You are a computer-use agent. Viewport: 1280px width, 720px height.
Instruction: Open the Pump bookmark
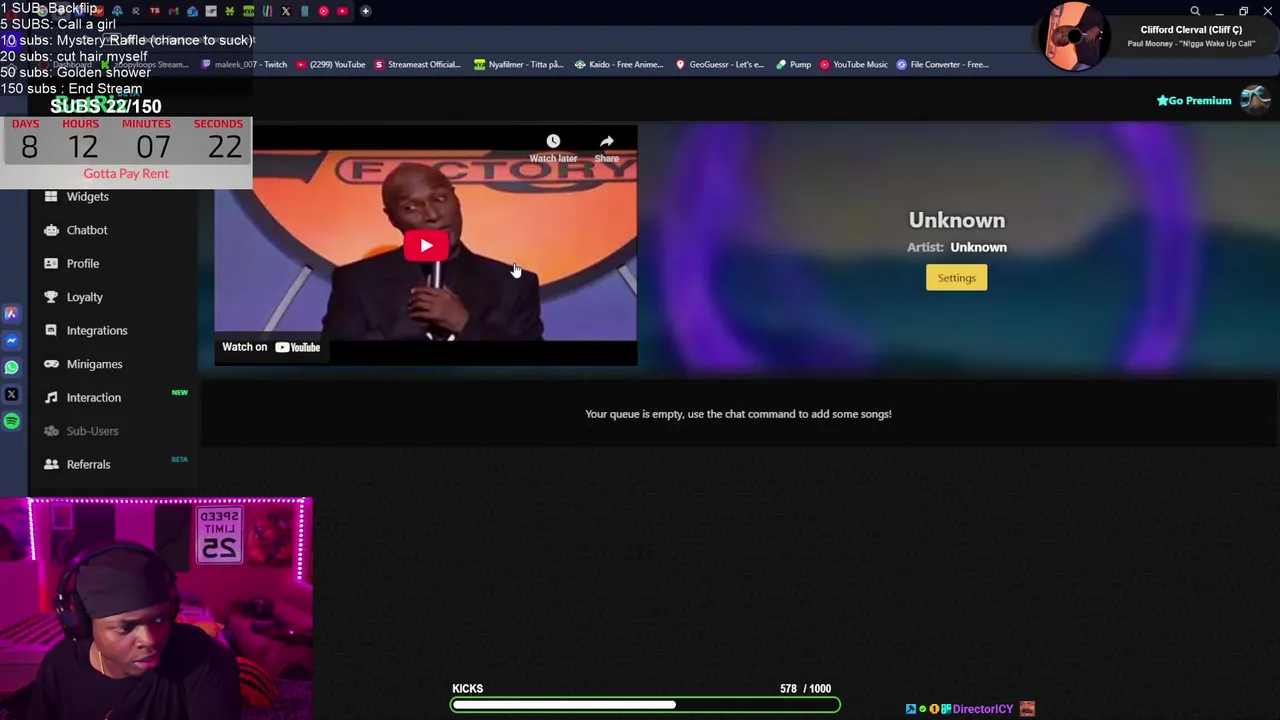tap(794, 65)
